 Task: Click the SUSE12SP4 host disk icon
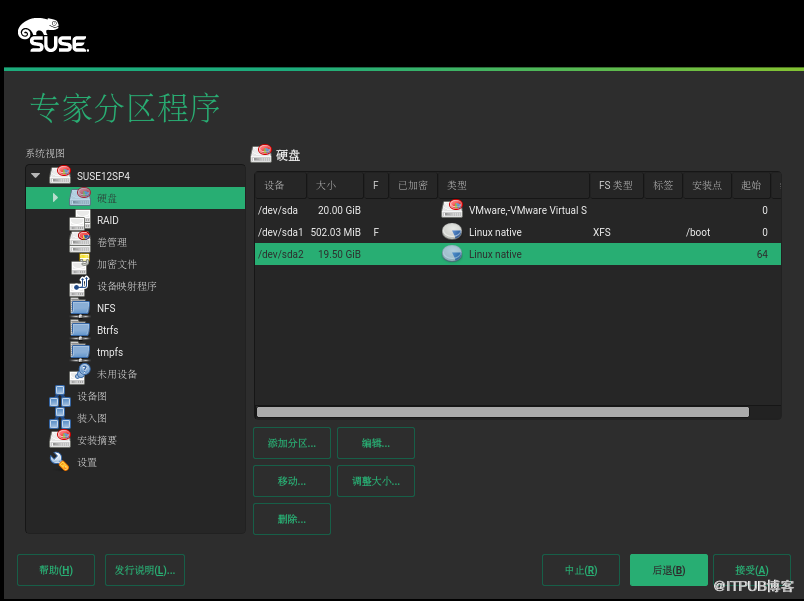(60, 175)
